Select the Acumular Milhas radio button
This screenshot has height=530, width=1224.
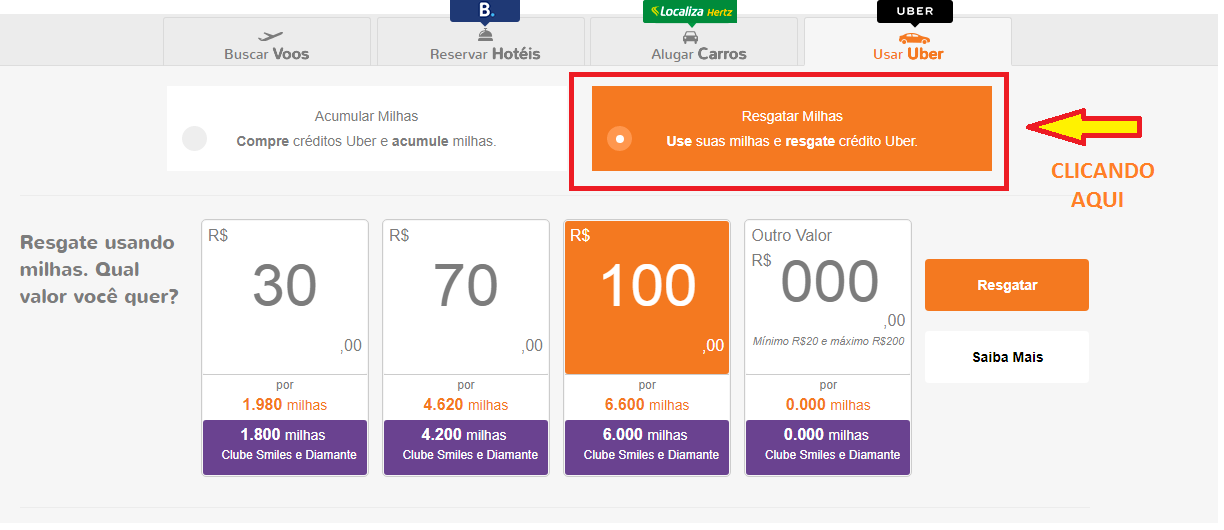[195, 139]
